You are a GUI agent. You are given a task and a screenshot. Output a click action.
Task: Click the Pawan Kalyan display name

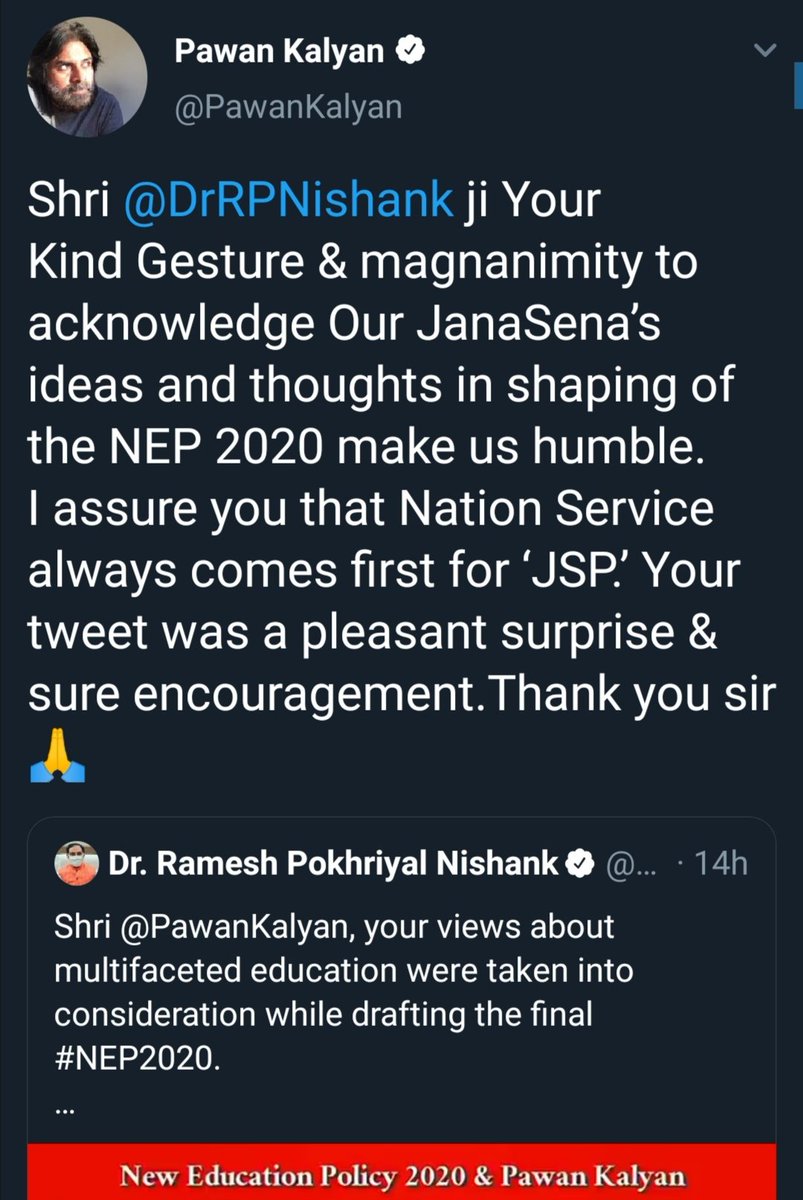click(280, 53)
